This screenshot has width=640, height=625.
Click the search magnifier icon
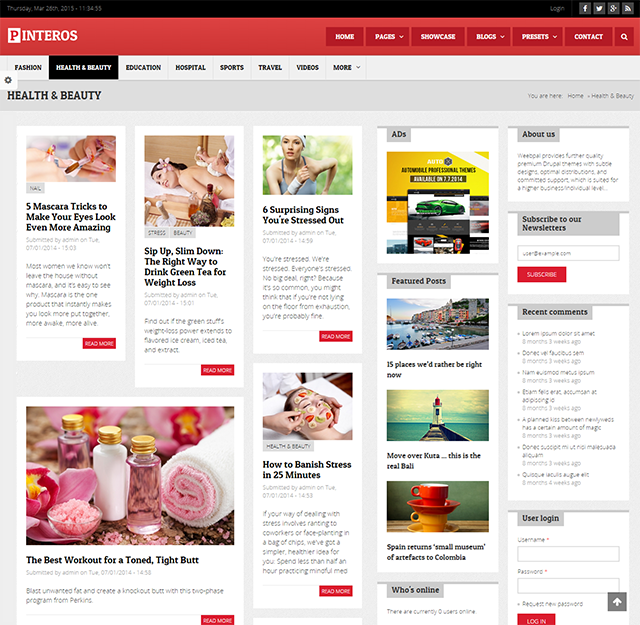[x=624, y=37]
